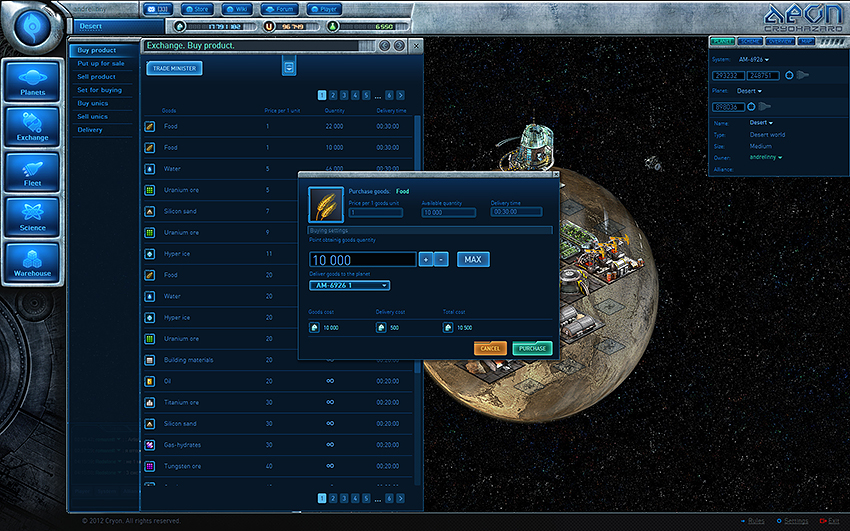Open the Trade Minister panel
This screenshot has height=531, width=850.
174,68
